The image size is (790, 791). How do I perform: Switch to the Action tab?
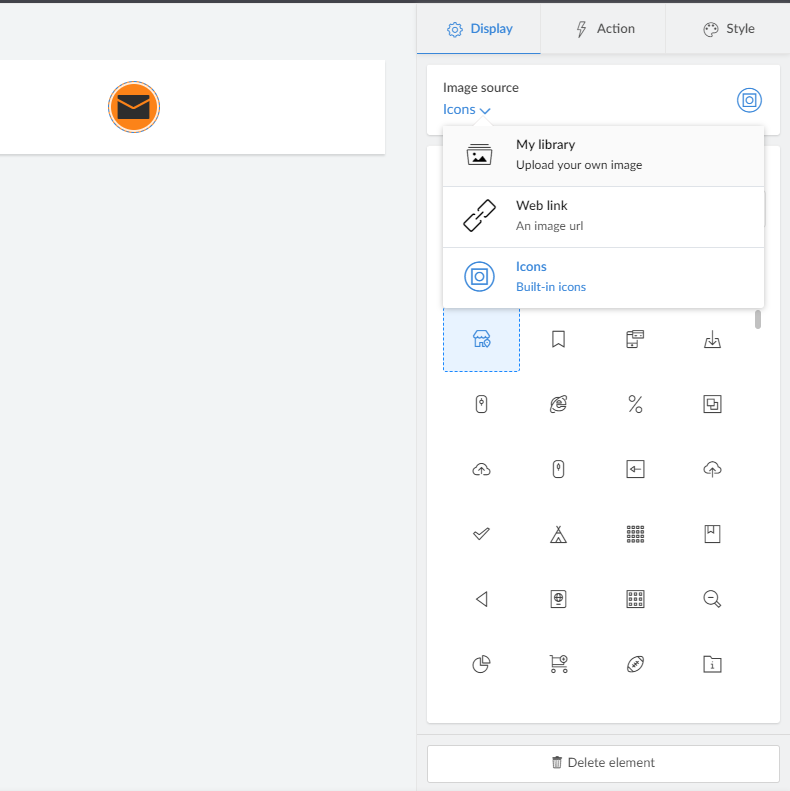(603, 29)
